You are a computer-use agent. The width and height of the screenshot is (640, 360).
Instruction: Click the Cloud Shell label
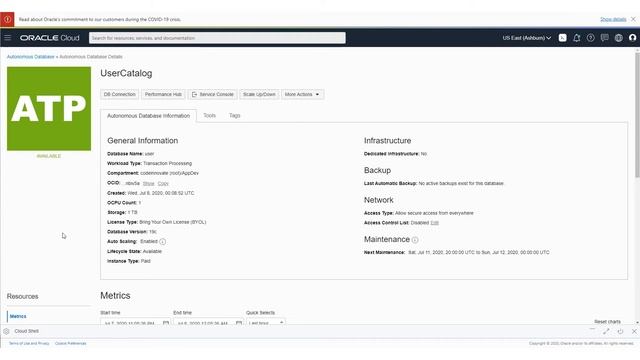pyautogui.click(x=27, y=331)
